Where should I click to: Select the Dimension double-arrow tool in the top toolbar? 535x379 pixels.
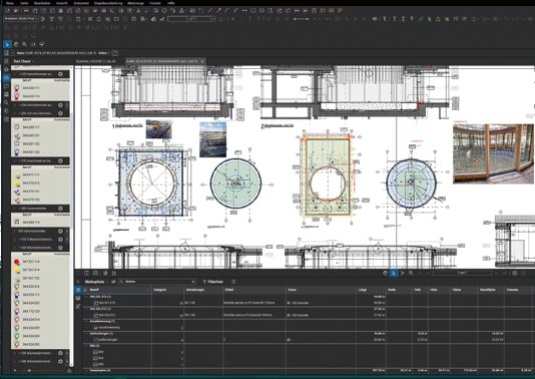[244, 11]
